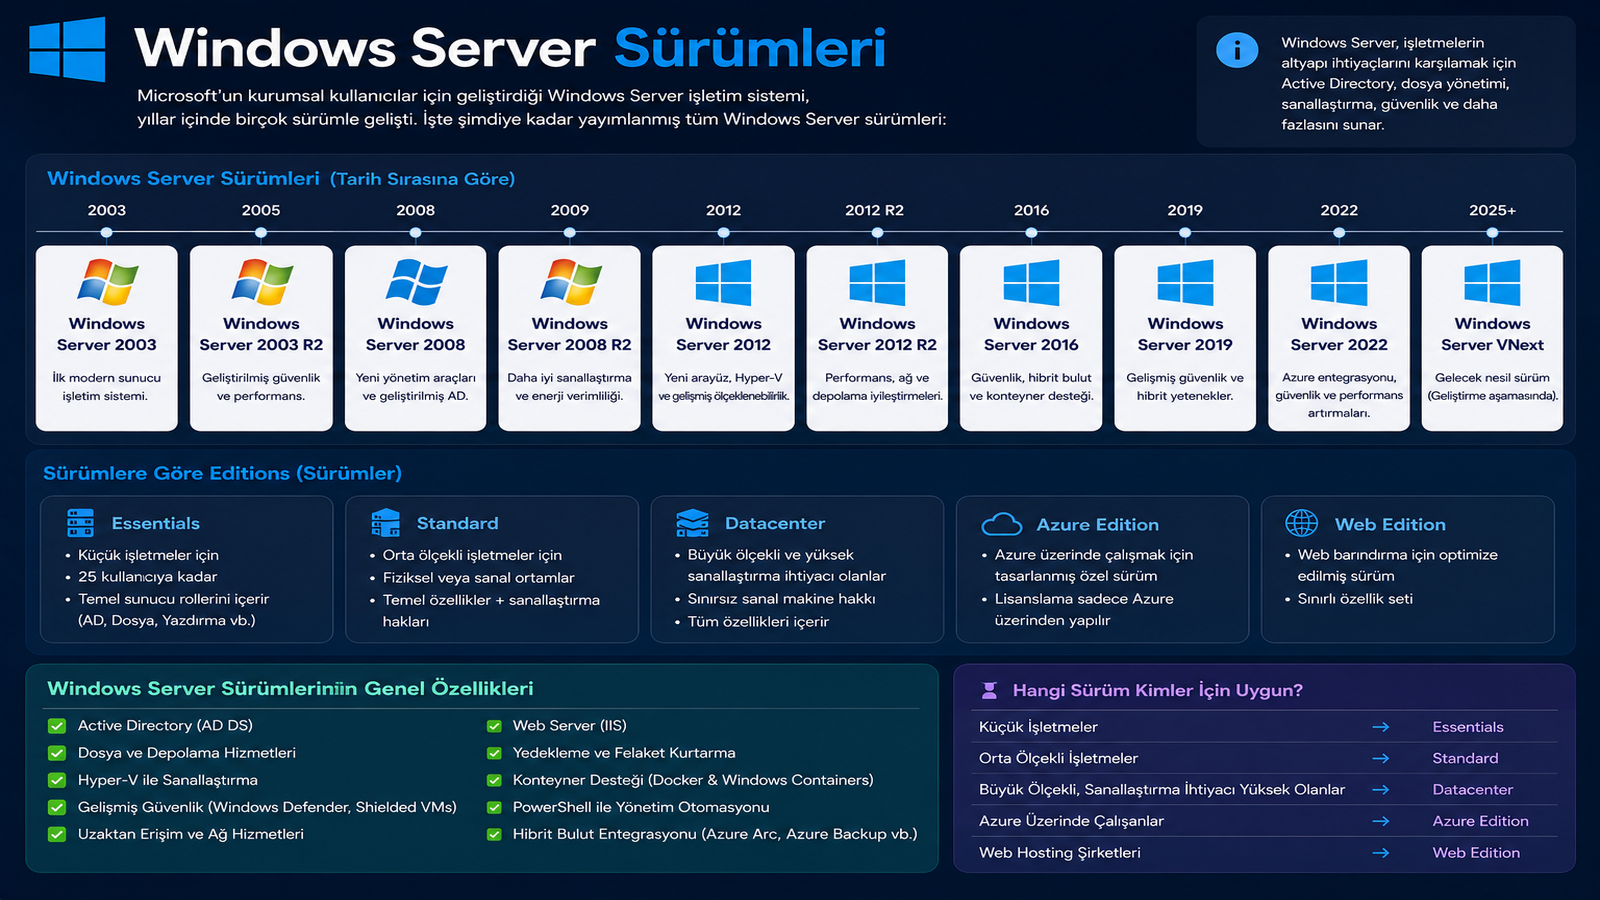Click the Windows logo beside the main title
Viewport: 1600px width, 900px height.
tap(67, 49)
